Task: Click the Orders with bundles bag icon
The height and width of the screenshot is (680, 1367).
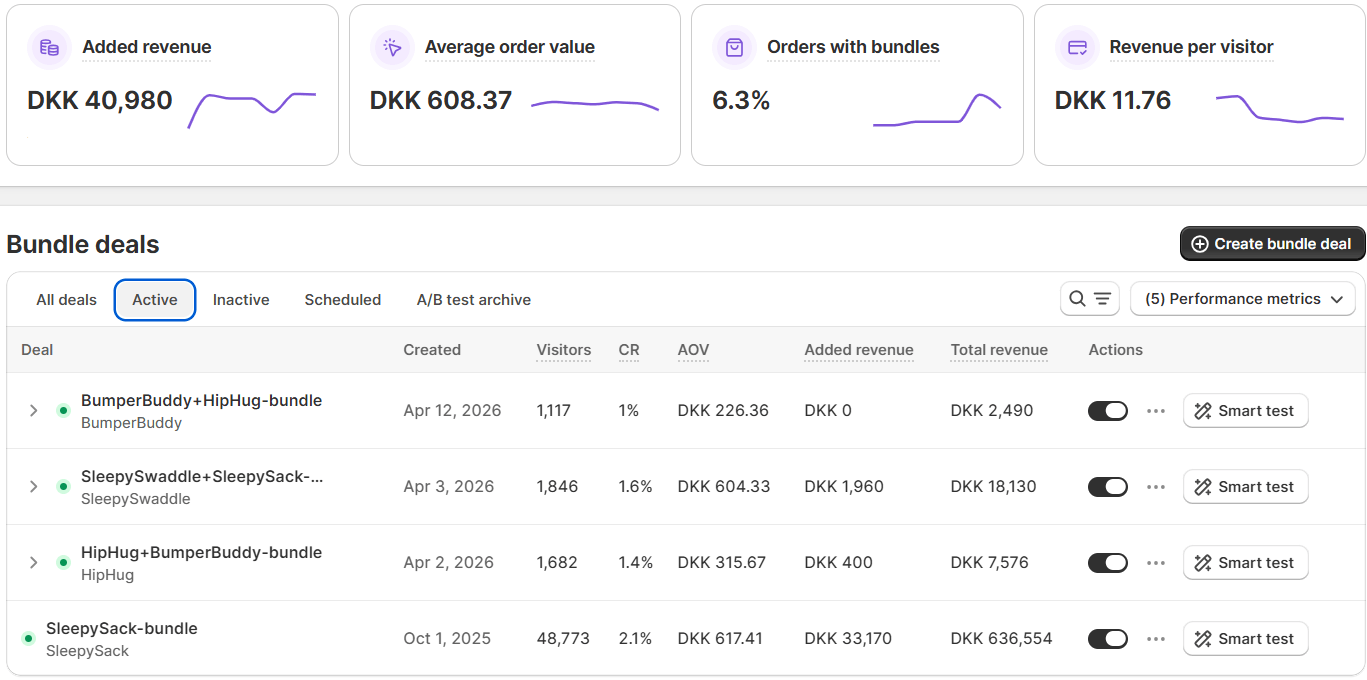Action: click(734, 47)
